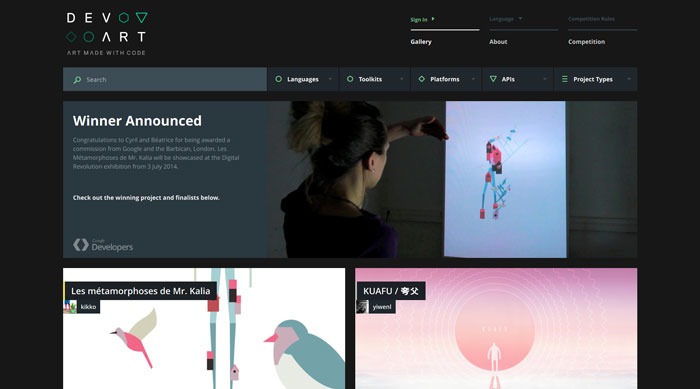Expand the Toolkits filter dropdown arrow
The height and width of the screenshot is (389, 700).
point(402,79)
